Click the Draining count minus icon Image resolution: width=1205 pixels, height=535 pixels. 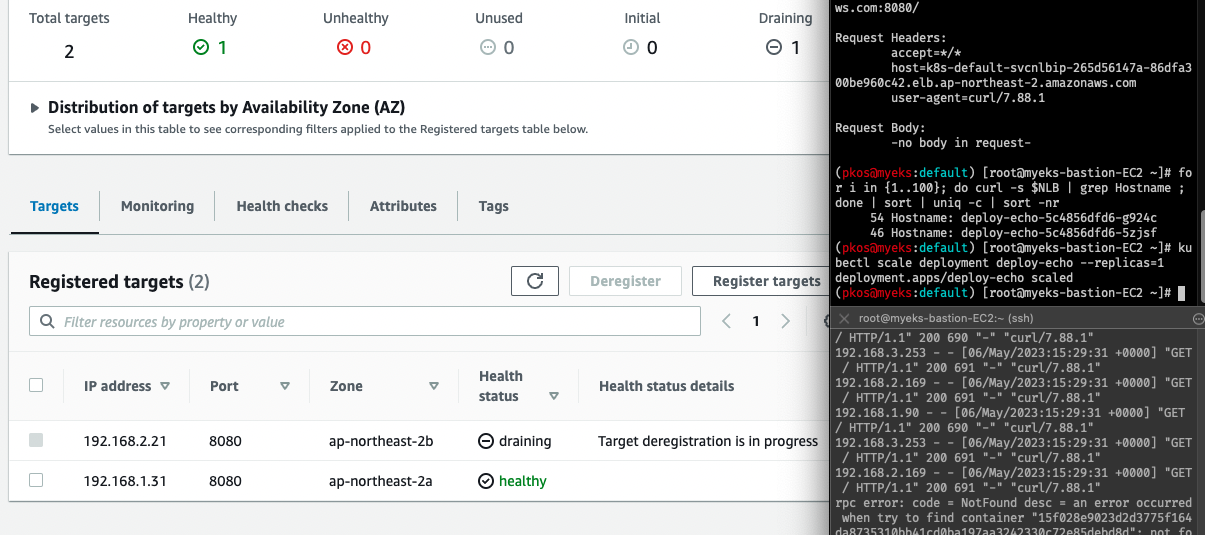coord(774,47)
